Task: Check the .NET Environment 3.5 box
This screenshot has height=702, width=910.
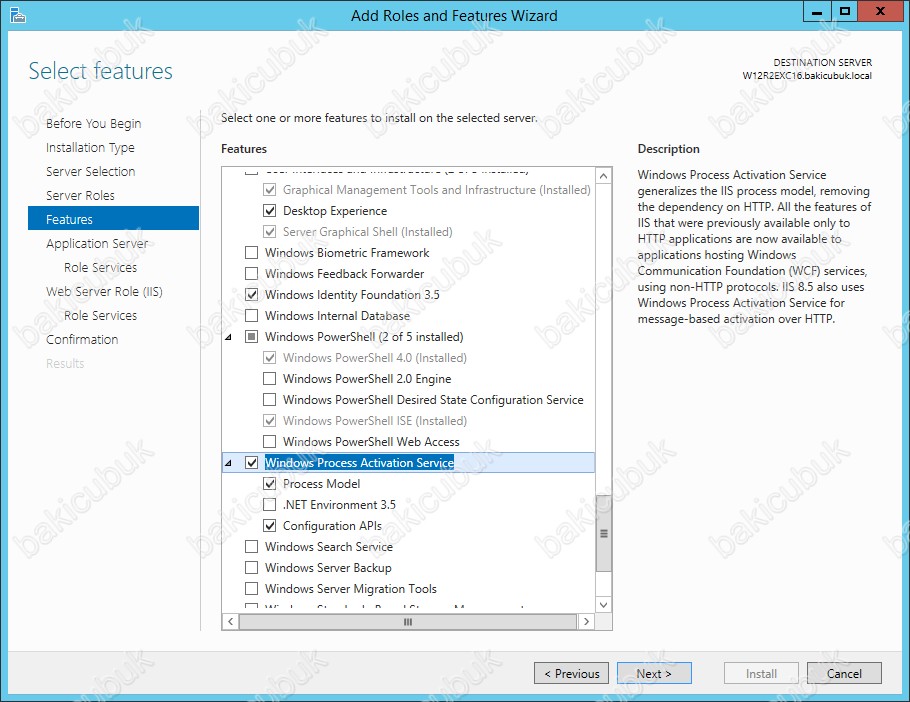Action: (x=269, y=504)
